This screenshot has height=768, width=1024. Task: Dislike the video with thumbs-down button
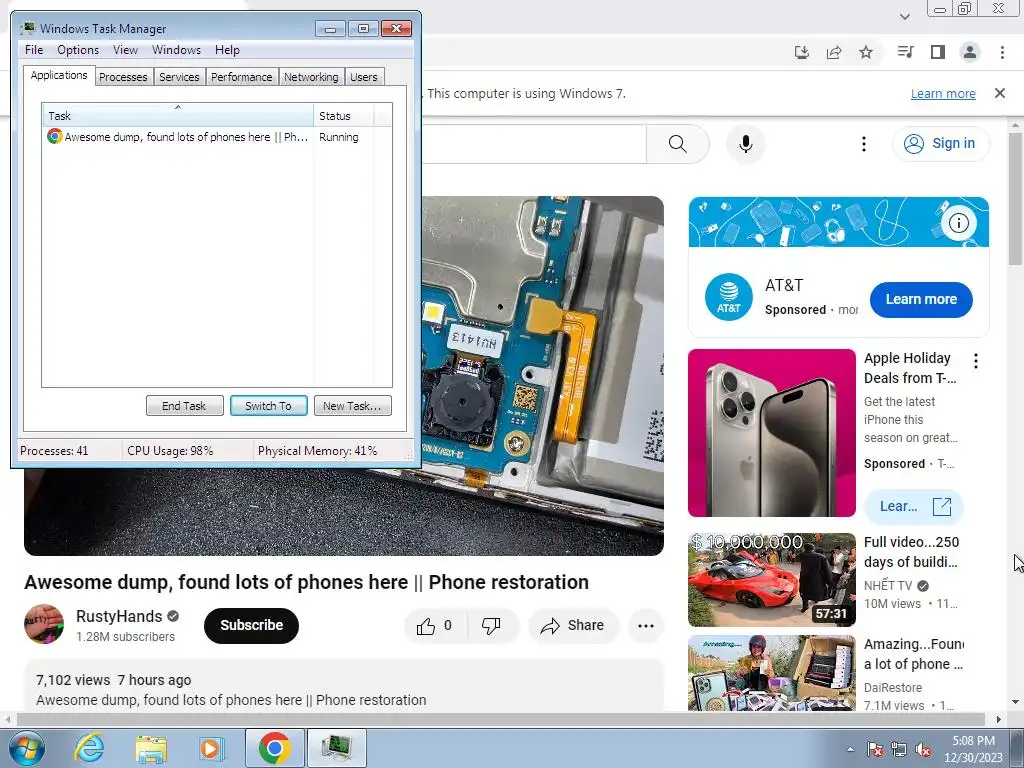click(491, 626)
